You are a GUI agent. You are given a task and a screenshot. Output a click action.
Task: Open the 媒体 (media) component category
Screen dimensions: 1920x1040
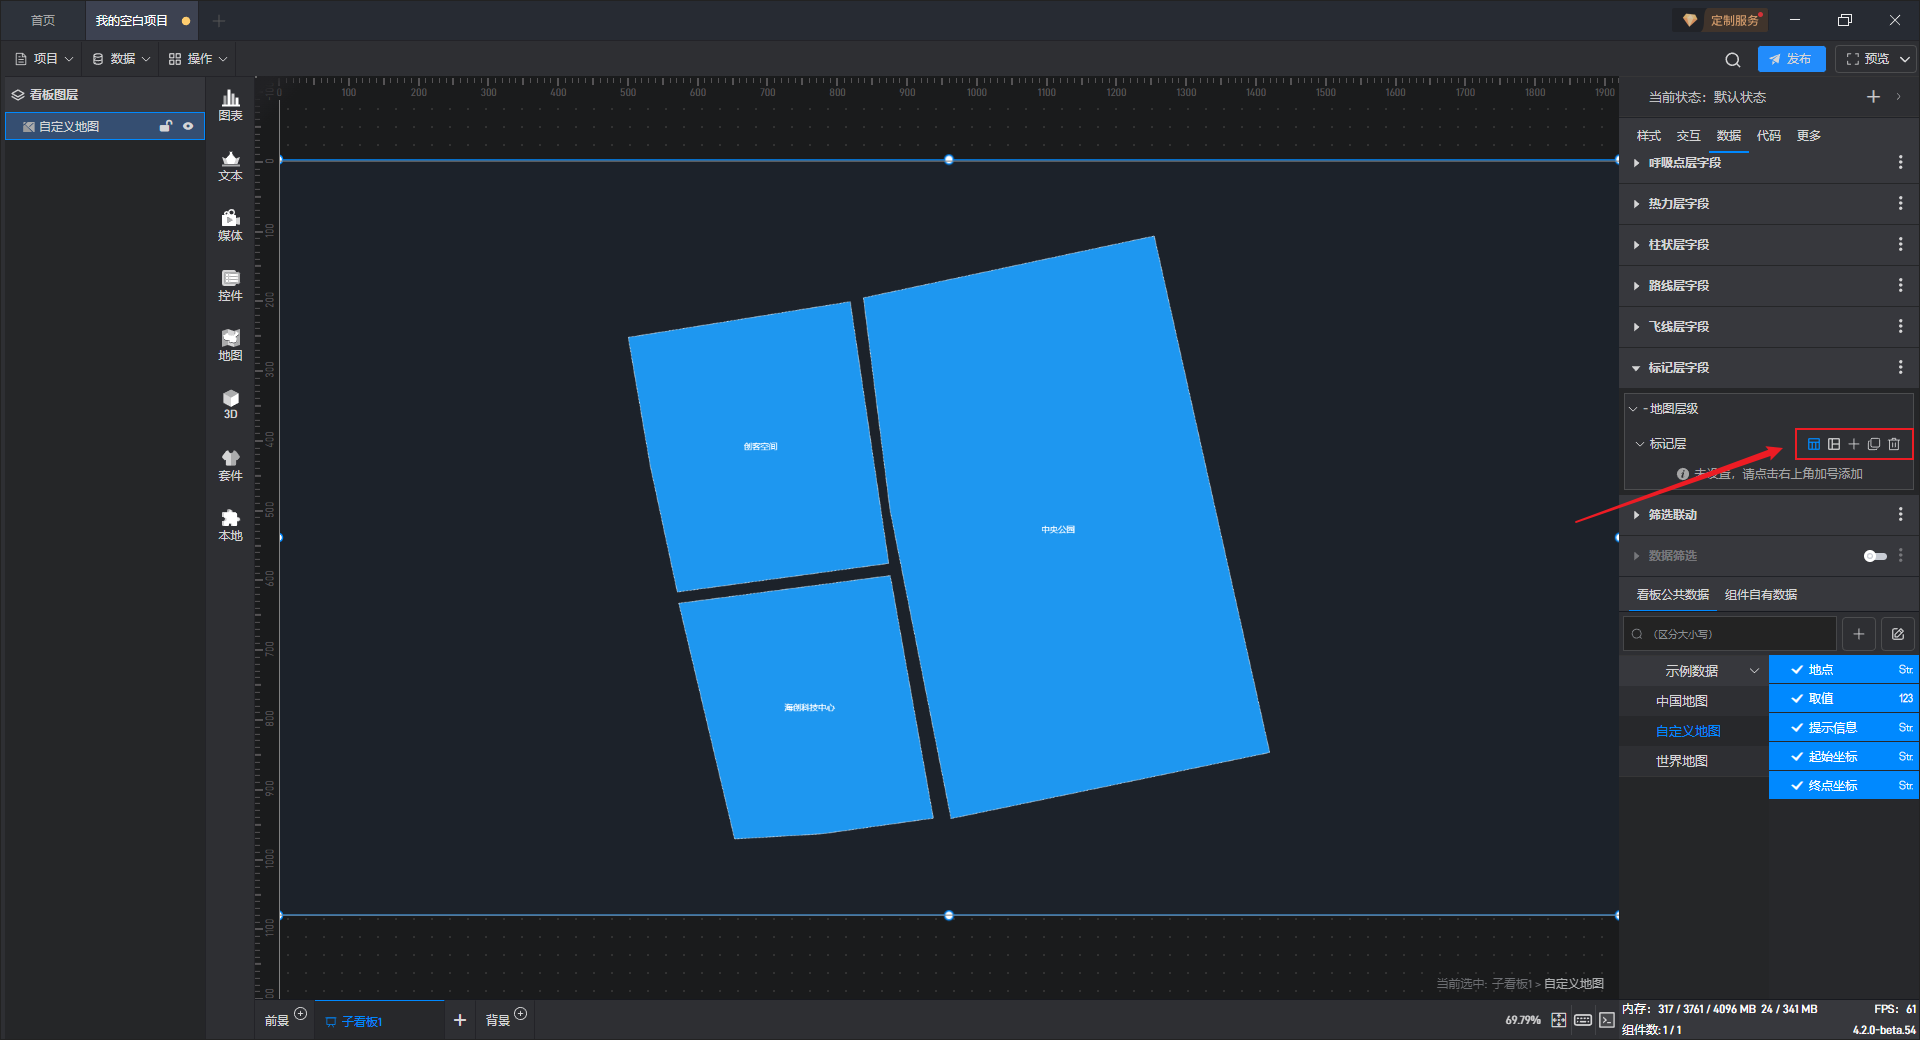[230, 225]
